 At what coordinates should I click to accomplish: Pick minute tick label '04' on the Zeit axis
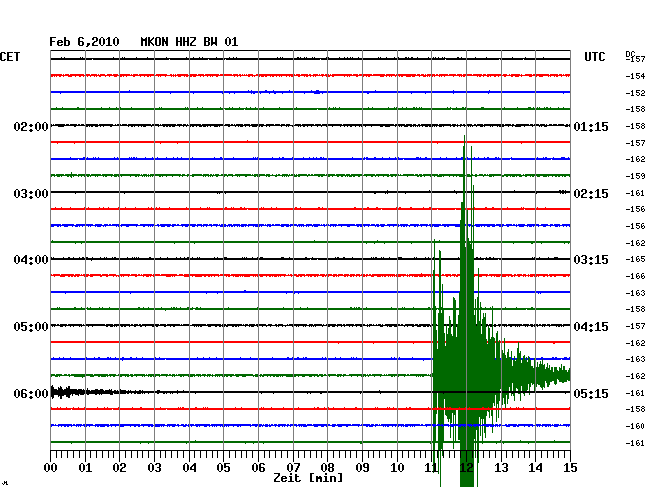(189, 468)
